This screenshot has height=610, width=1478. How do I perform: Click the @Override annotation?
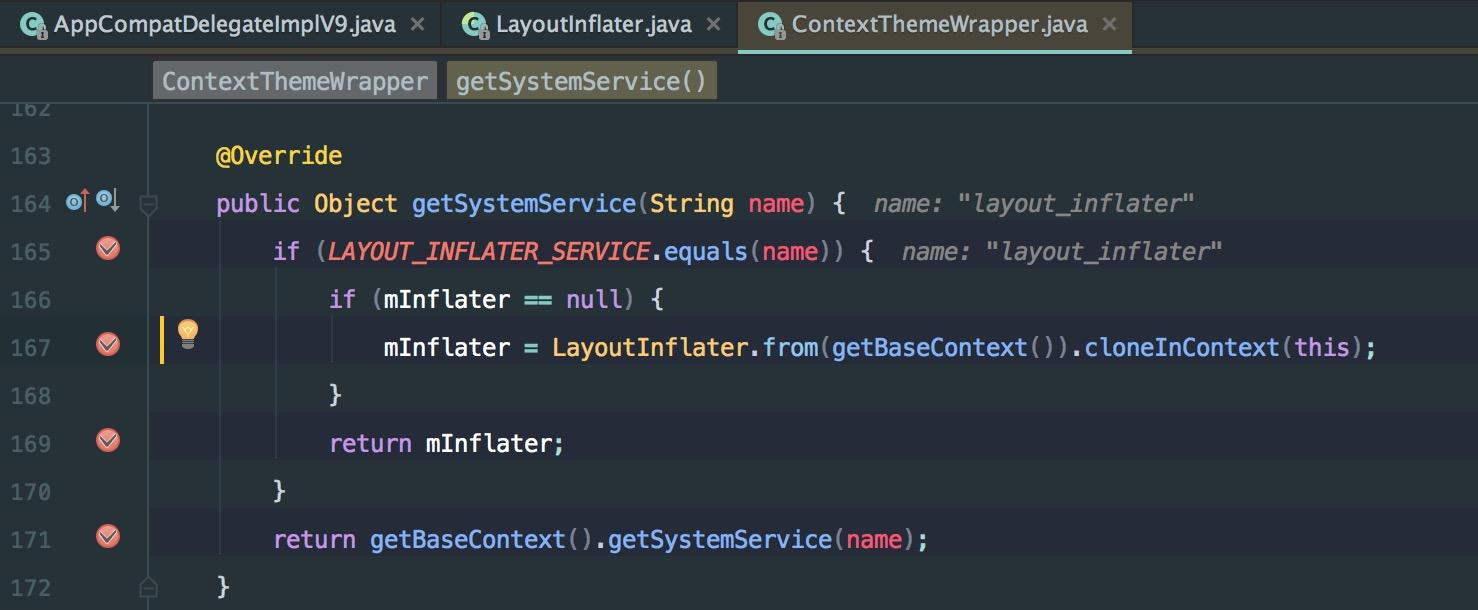click(x=279, y=156)
